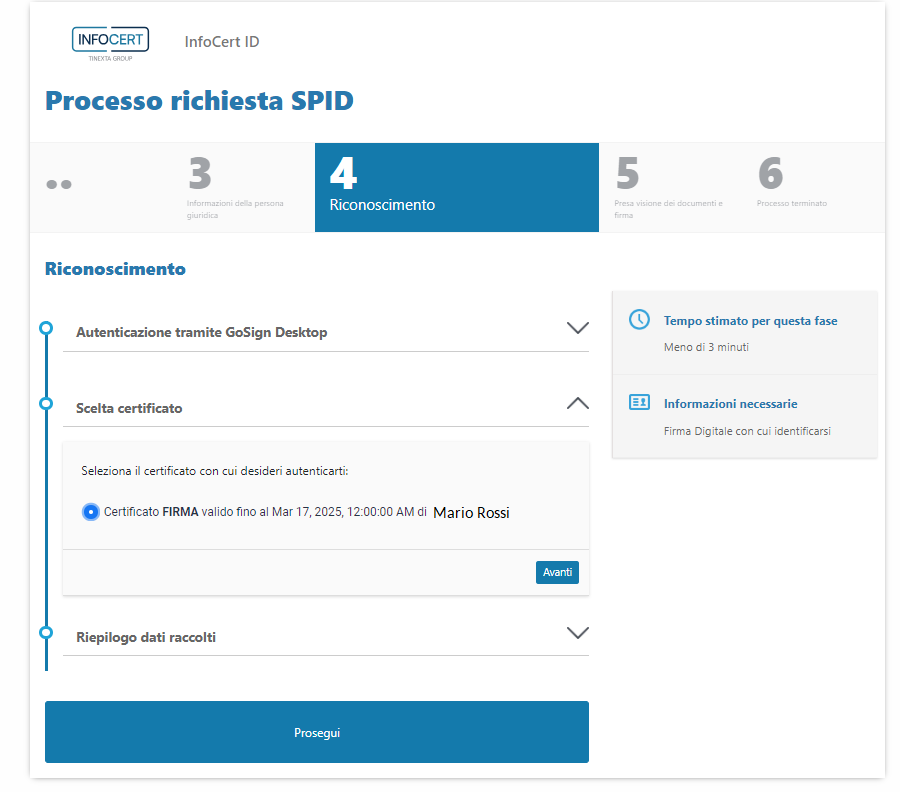The image size is (900, 792).
Task: Click the InfoCert ID header text
Action: point(222,42)
